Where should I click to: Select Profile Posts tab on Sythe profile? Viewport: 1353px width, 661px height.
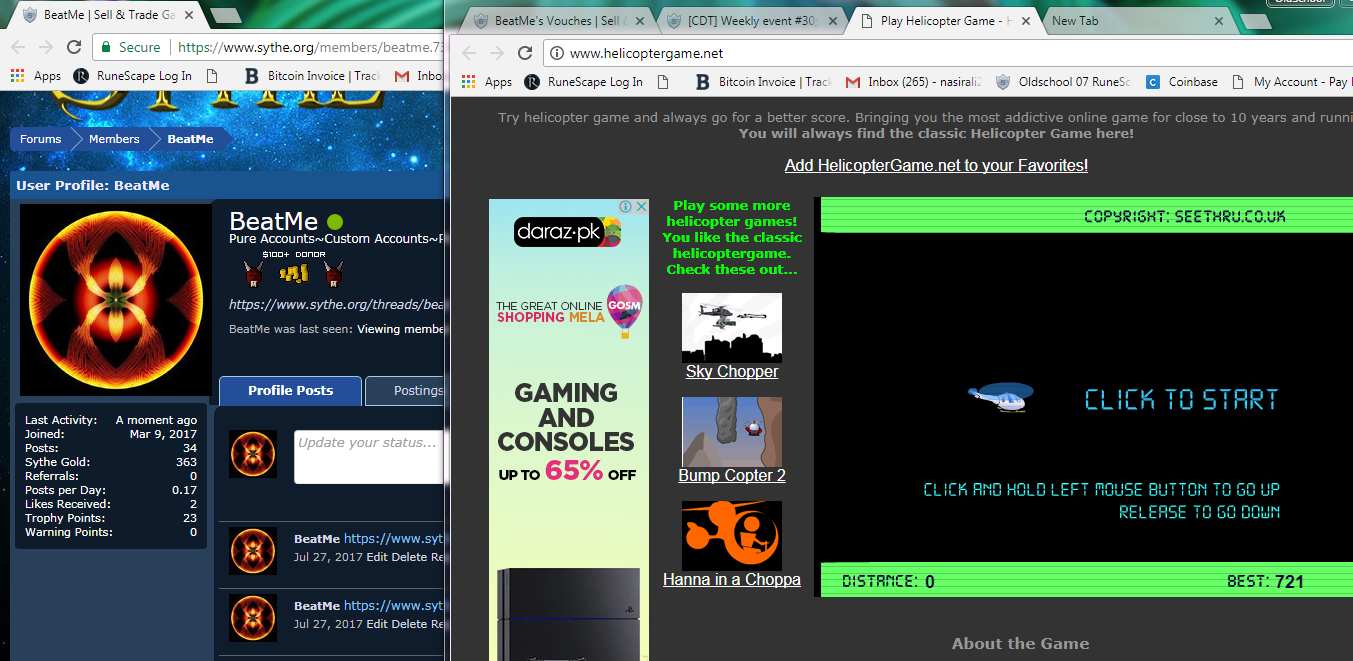pyautogui.click(x=291, y=390)
